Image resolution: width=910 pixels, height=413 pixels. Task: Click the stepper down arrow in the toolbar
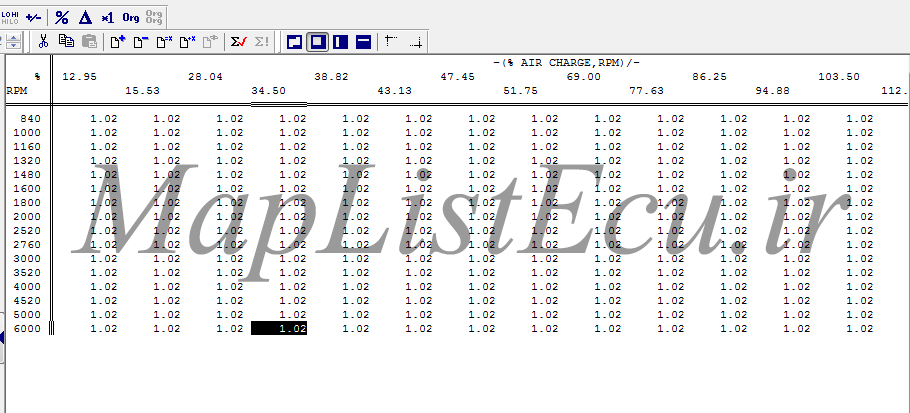(13, 45)
